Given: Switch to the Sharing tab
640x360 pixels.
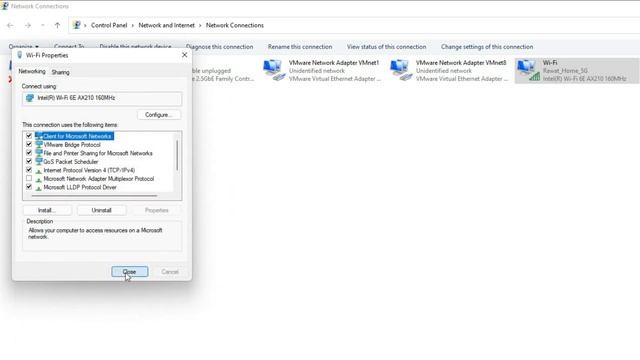Looking at the screenshot, I should (x=60, y=72).
